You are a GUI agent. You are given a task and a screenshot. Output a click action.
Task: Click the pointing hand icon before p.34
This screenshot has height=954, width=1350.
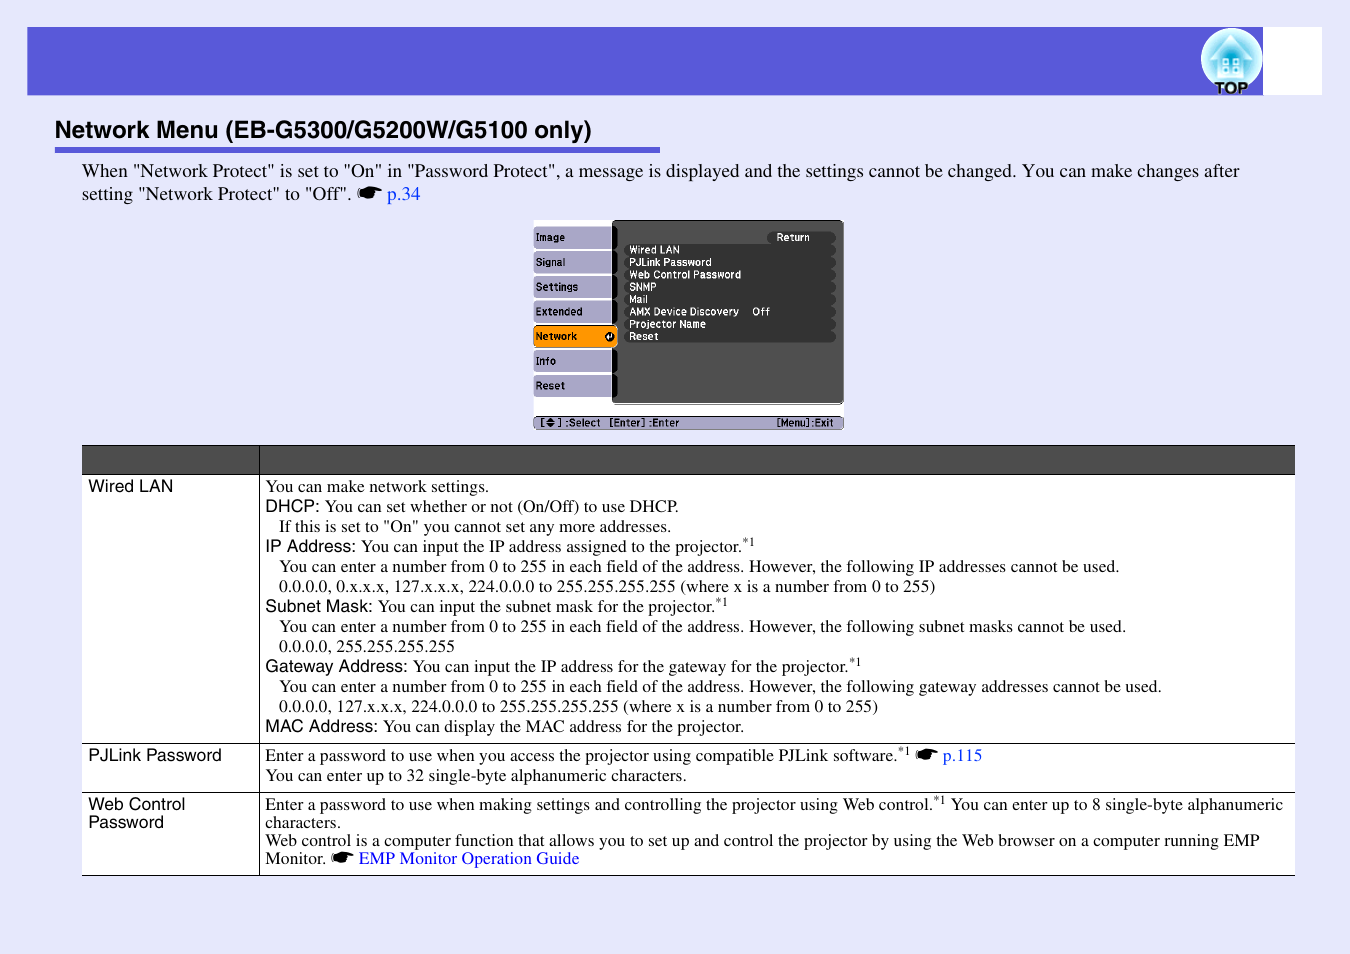coord(370,193)
